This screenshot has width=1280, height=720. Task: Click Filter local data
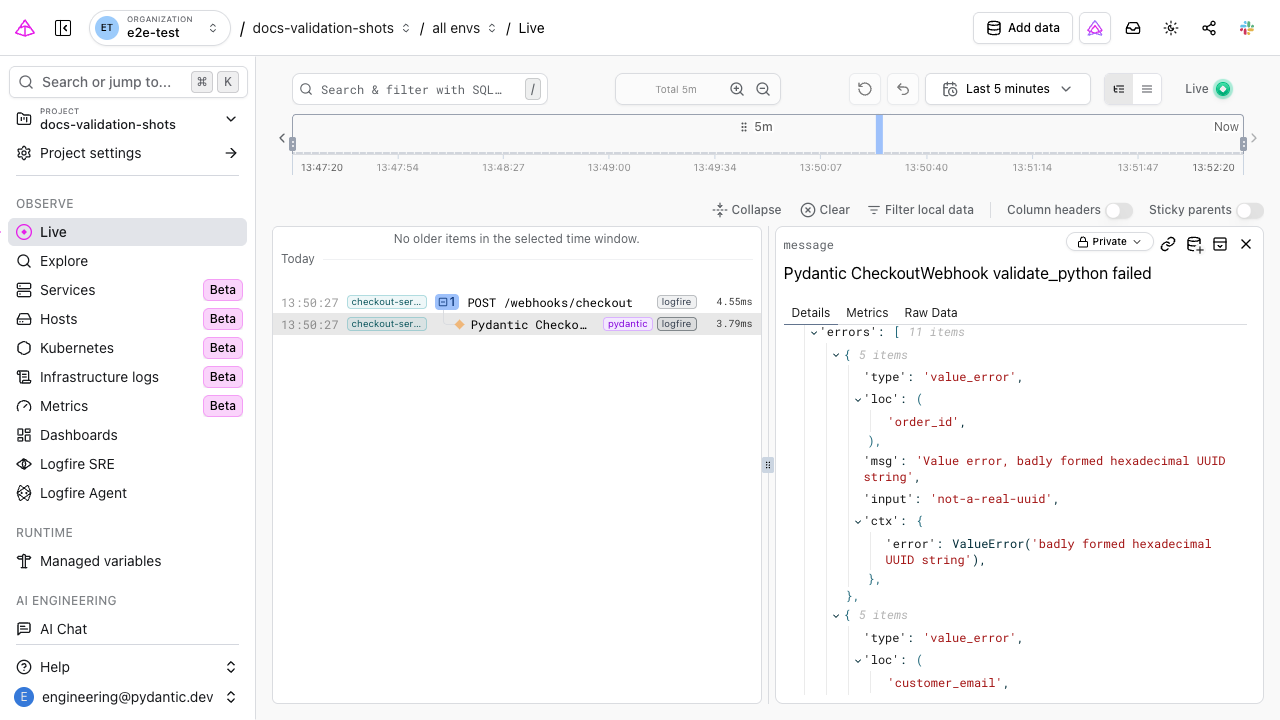[x=920, y=210]
